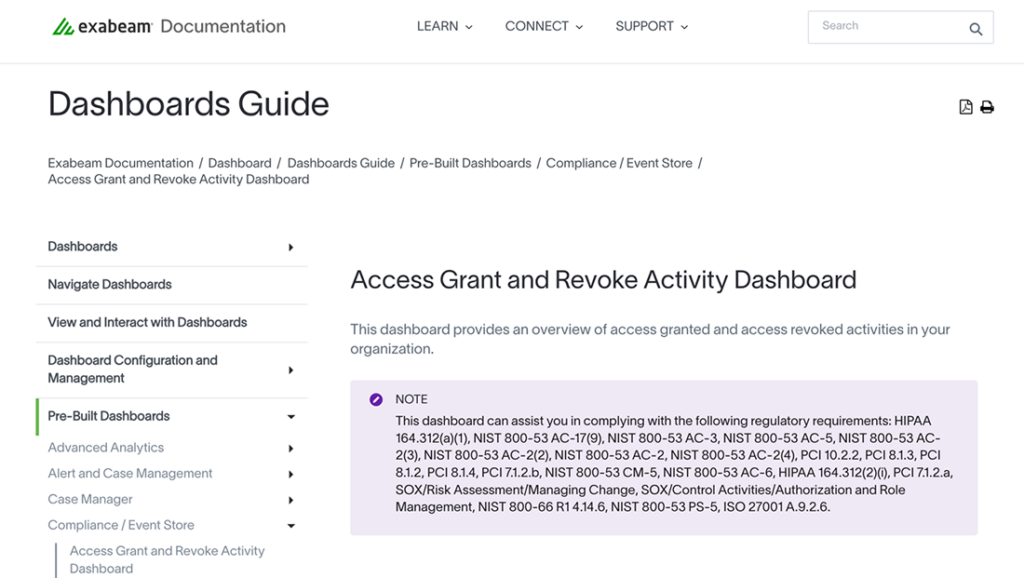Click Exabeam Documentation breadcrumb link
Image resolution: width=1024 pixels, height=578 pixels.
tap(120, 163)
